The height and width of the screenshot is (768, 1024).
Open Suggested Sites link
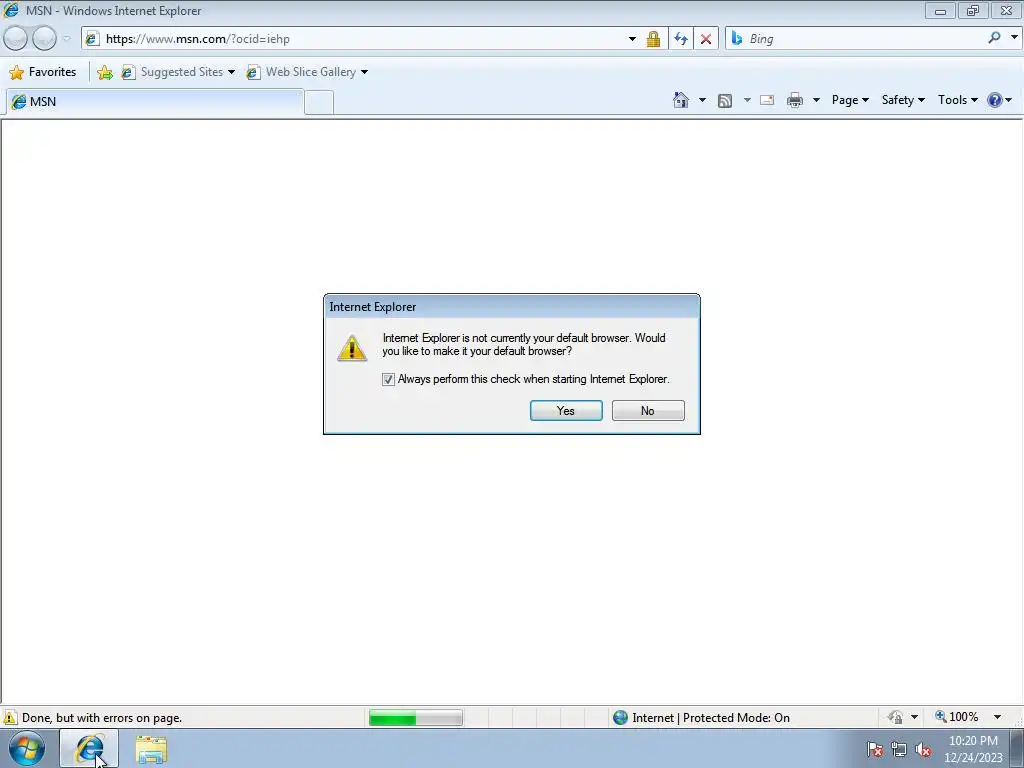click(x=178, y=72)
